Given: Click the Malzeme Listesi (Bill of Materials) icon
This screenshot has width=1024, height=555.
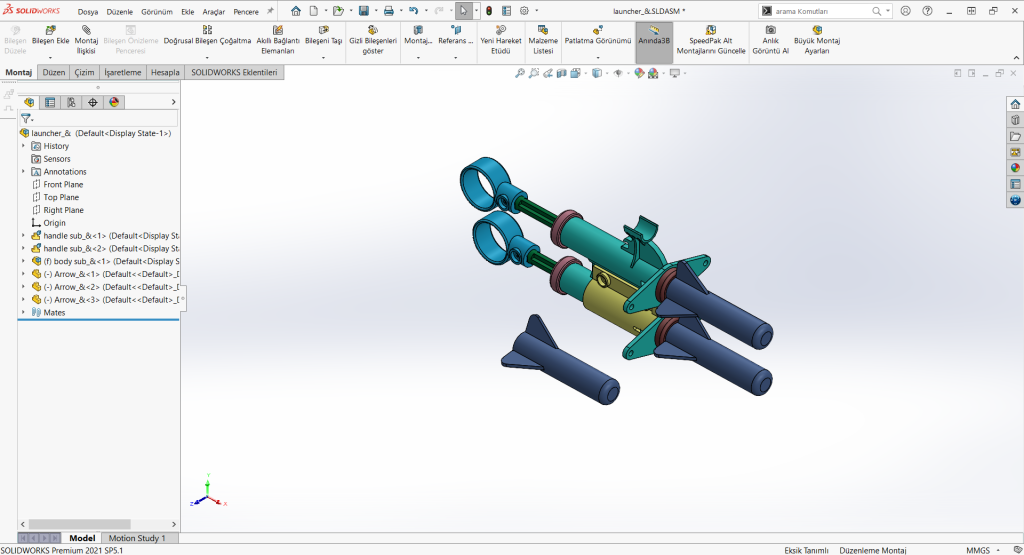Looking at the screenshot, I should pyautogui.click(x=543, y=30).
